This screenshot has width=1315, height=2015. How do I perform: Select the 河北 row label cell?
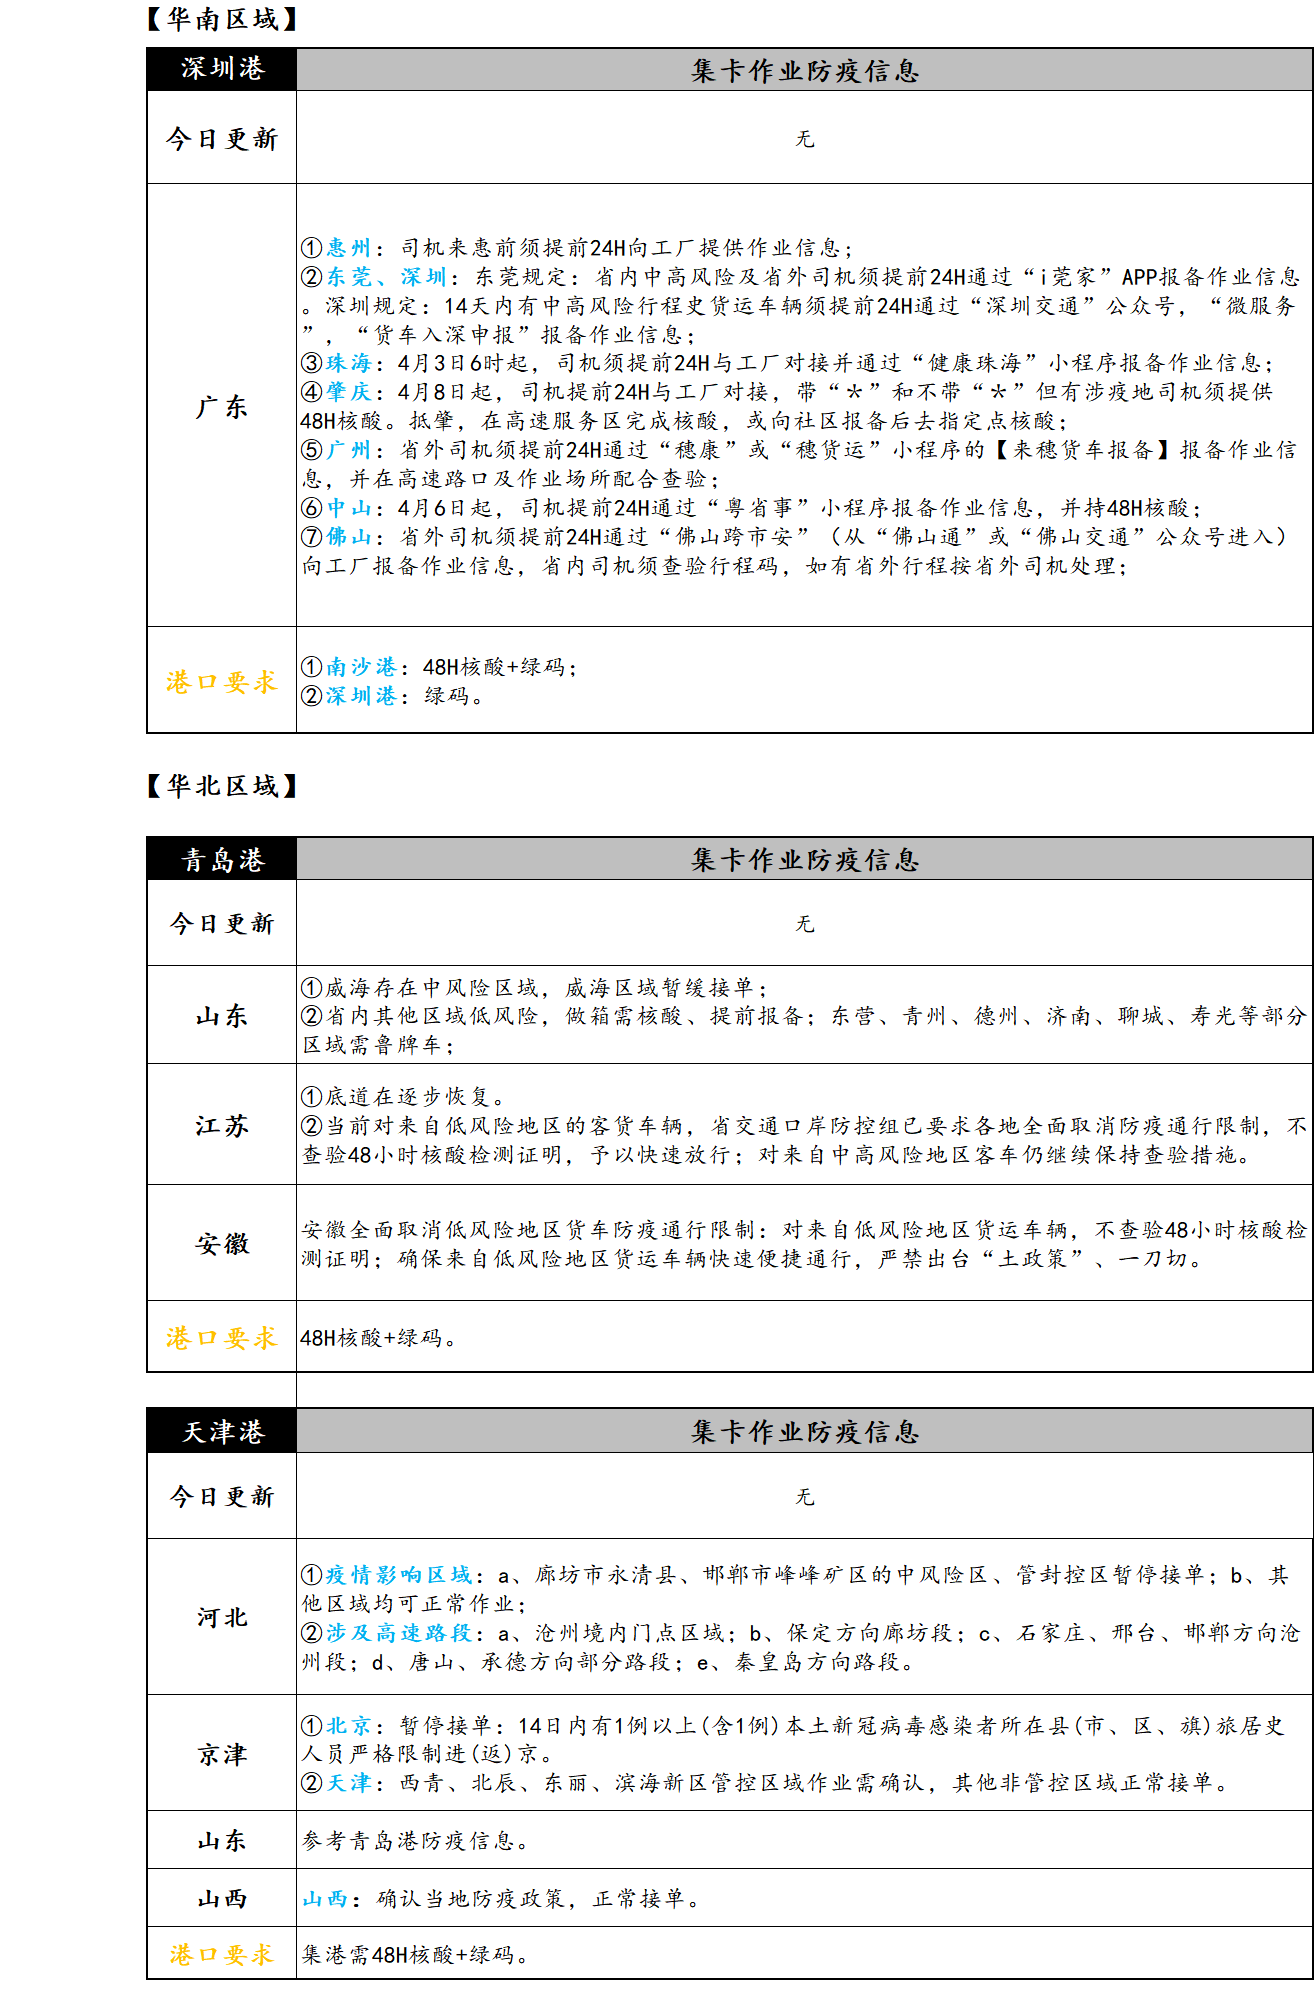click(x=221, y=1618)
